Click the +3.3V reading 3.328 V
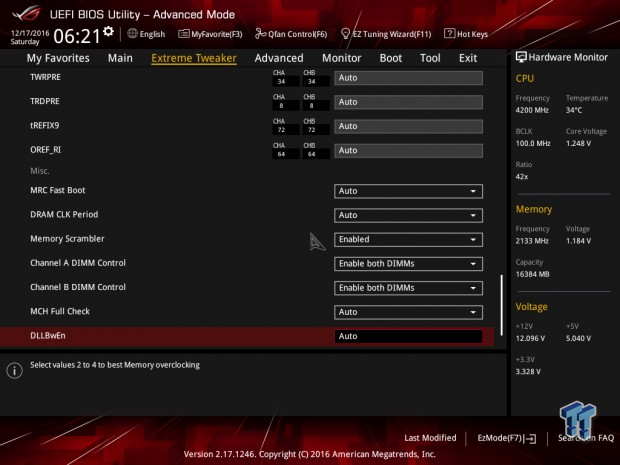620x465 pixels. (x=528, y=372)
